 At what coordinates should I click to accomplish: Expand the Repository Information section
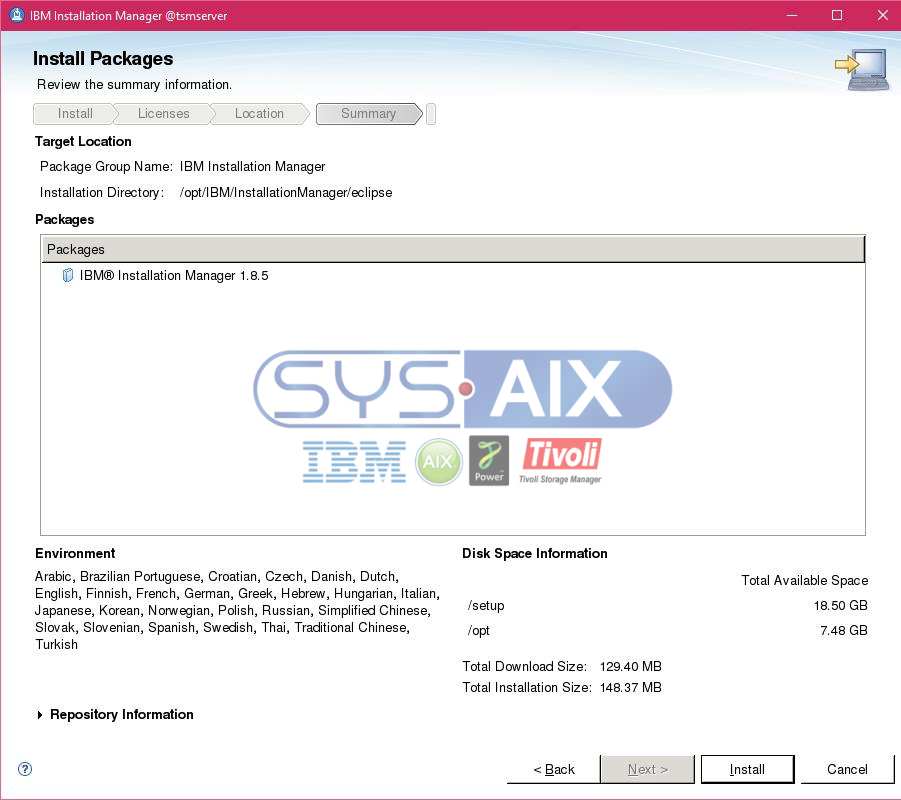[40, 714]
